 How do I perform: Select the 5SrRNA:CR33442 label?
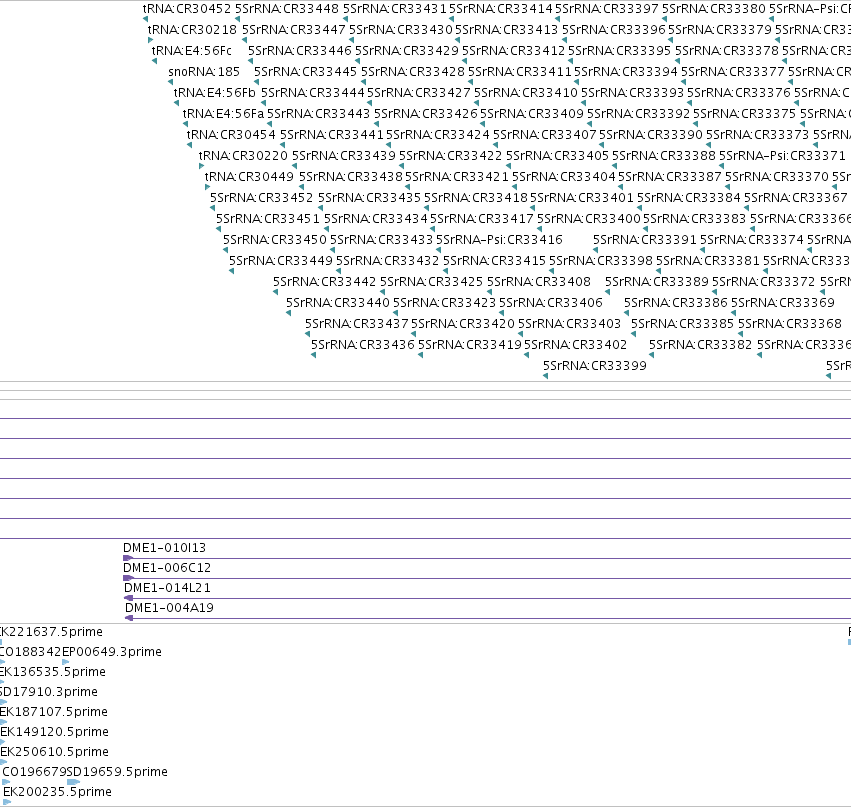click(x=324, y=282)
